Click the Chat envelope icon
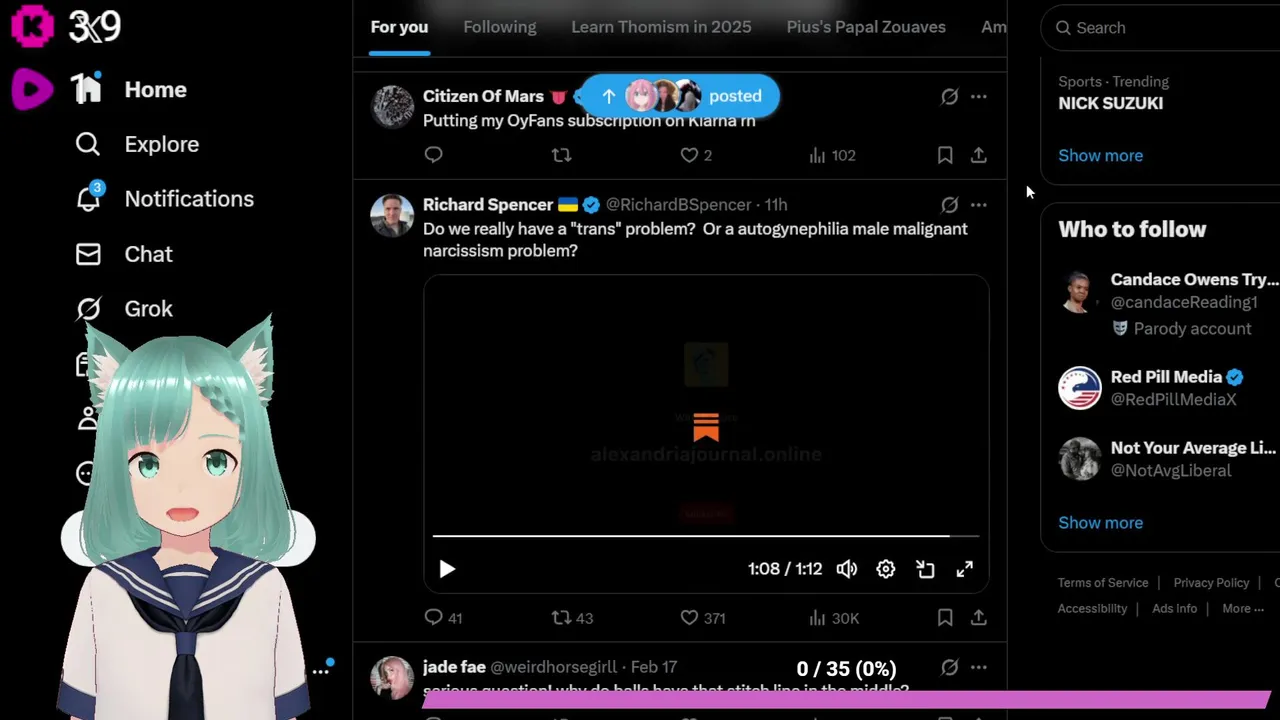Image resolution: width=1280 pixels, height=720 pixels. point(88,254)
